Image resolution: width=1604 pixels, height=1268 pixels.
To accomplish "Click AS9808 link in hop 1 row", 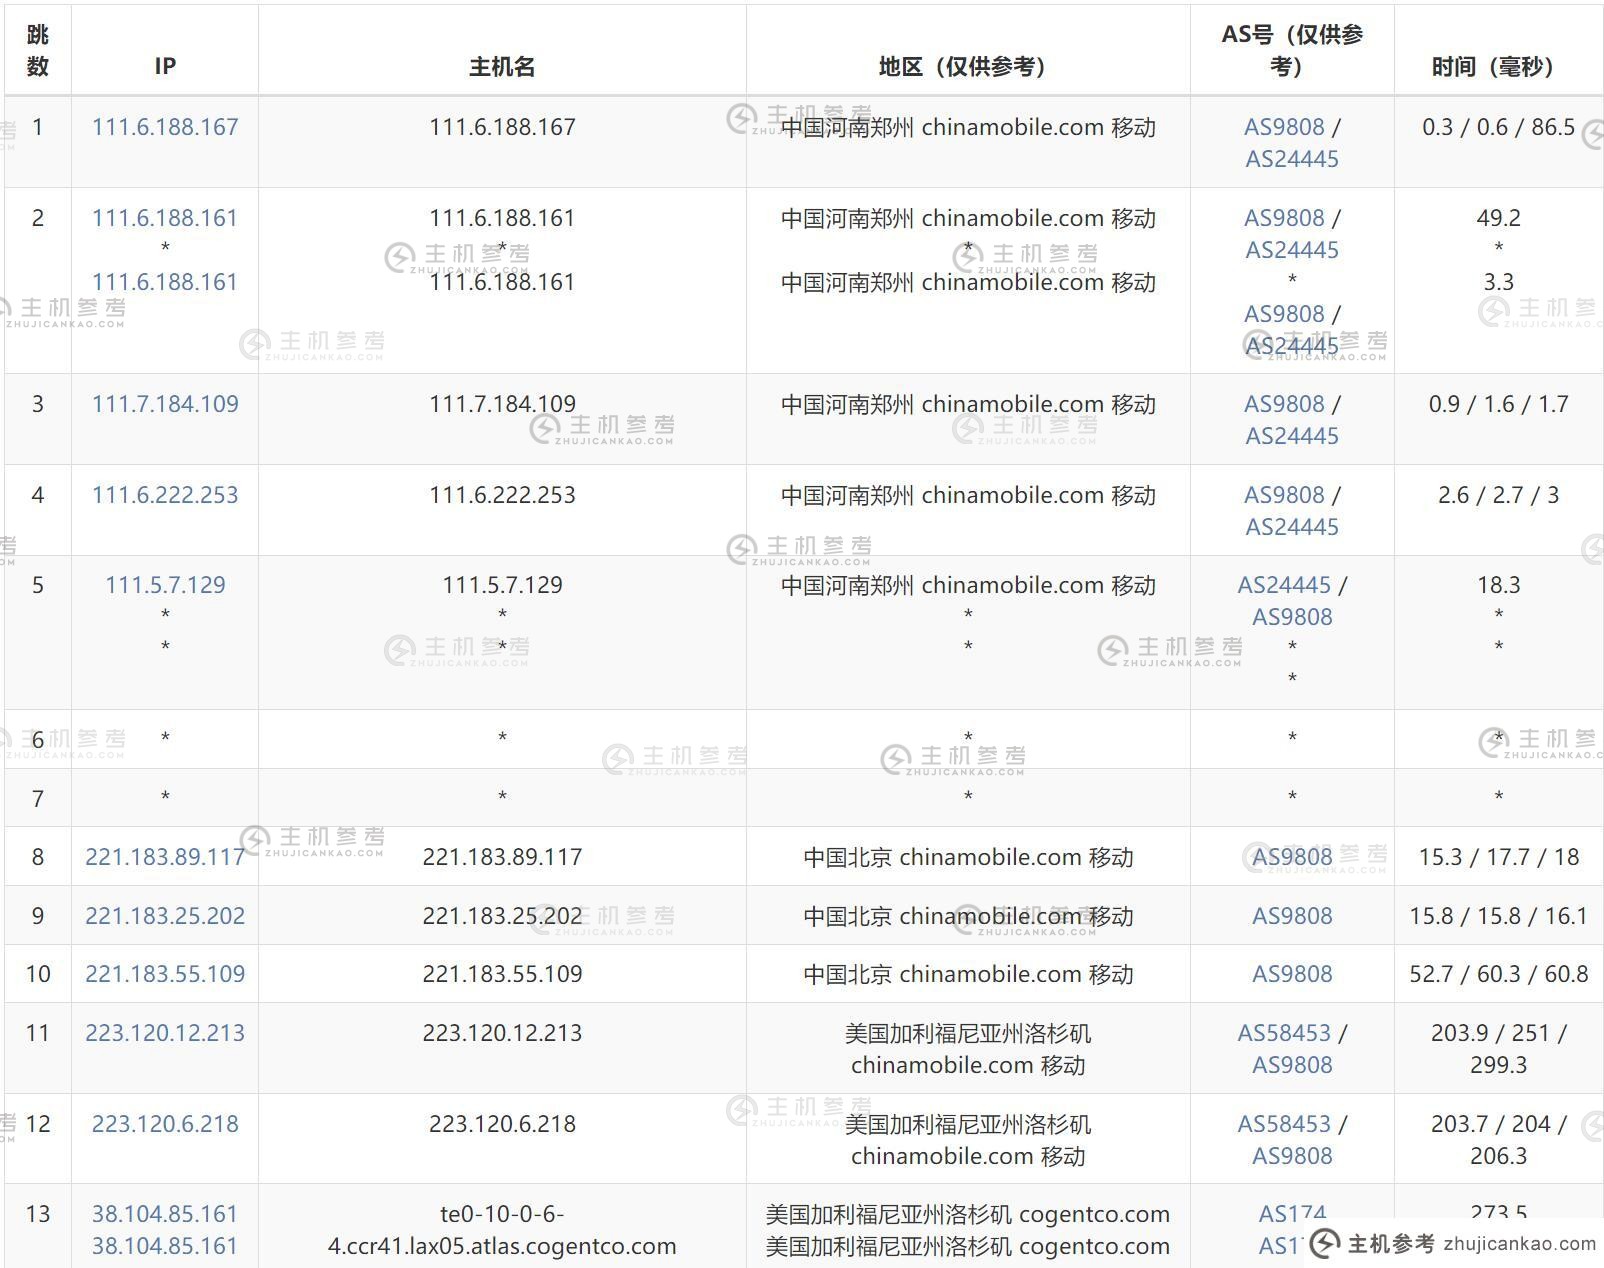I will click(1284, 127).
